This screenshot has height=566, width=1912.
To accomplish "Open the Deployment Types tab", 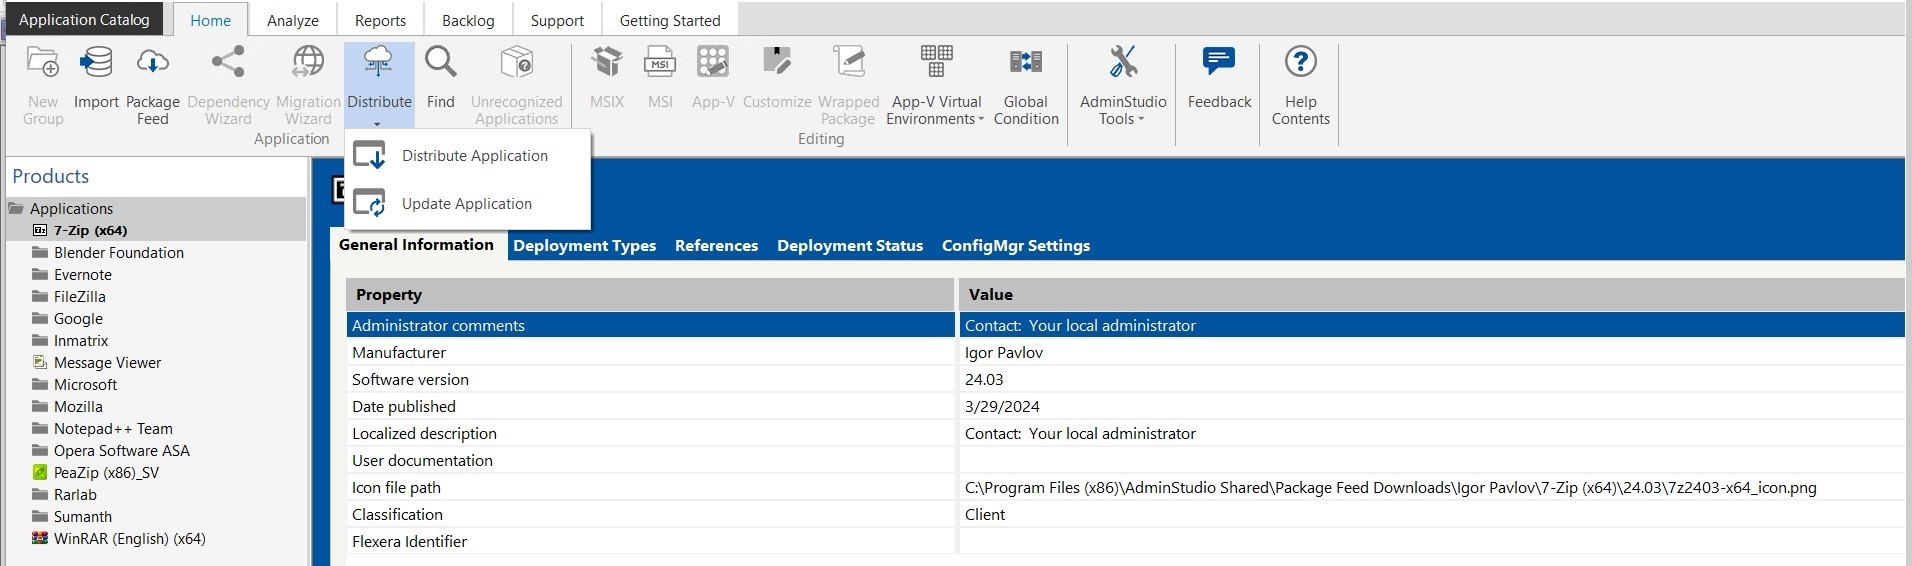I will tap(584, 246).
